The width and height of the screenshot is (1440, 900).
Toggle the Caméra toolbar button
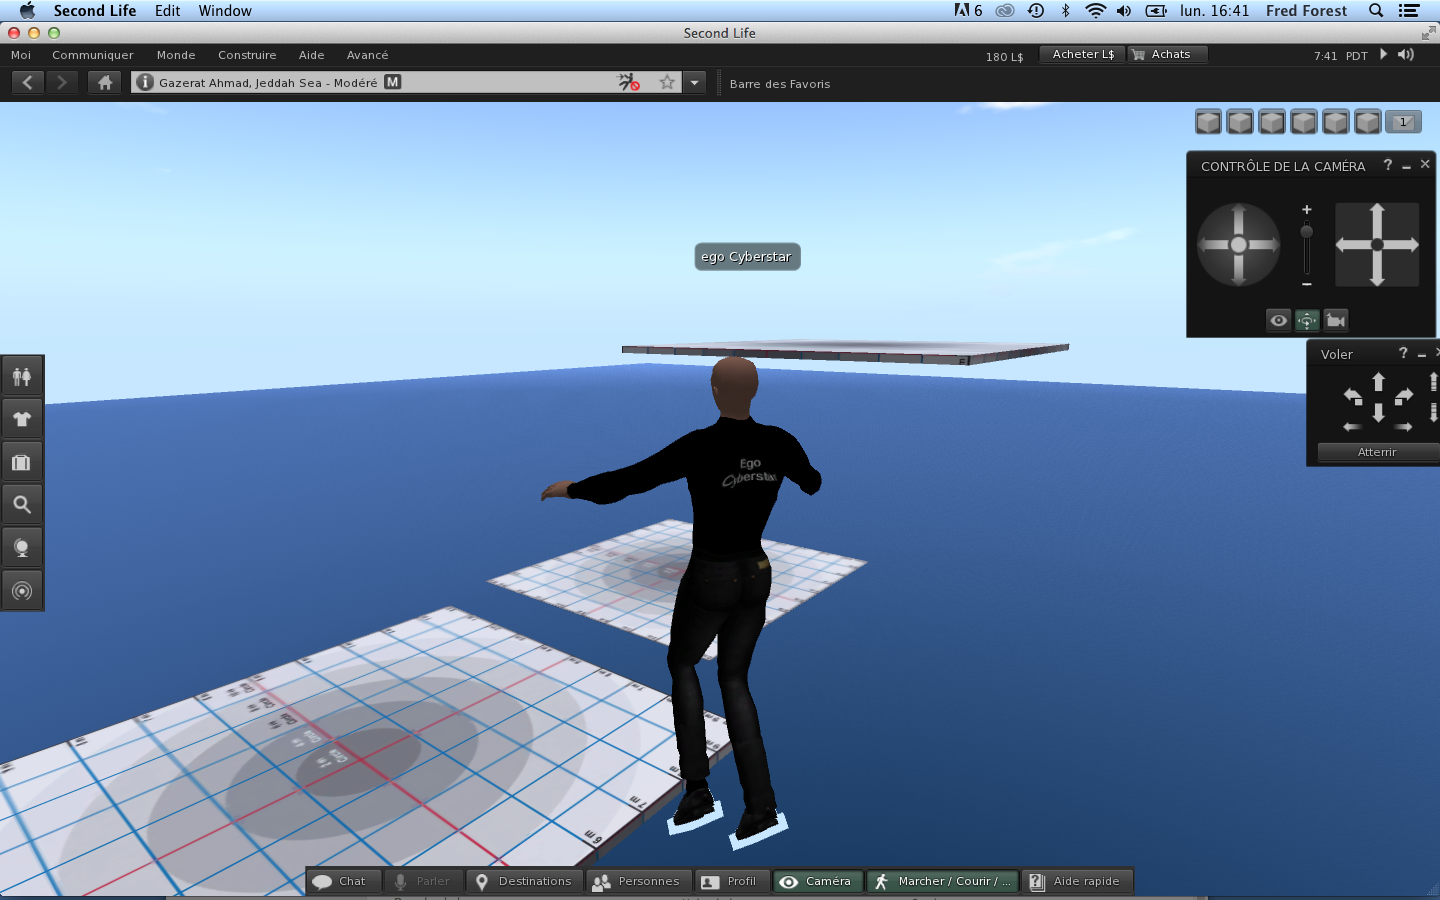click(x=818, y=881)
